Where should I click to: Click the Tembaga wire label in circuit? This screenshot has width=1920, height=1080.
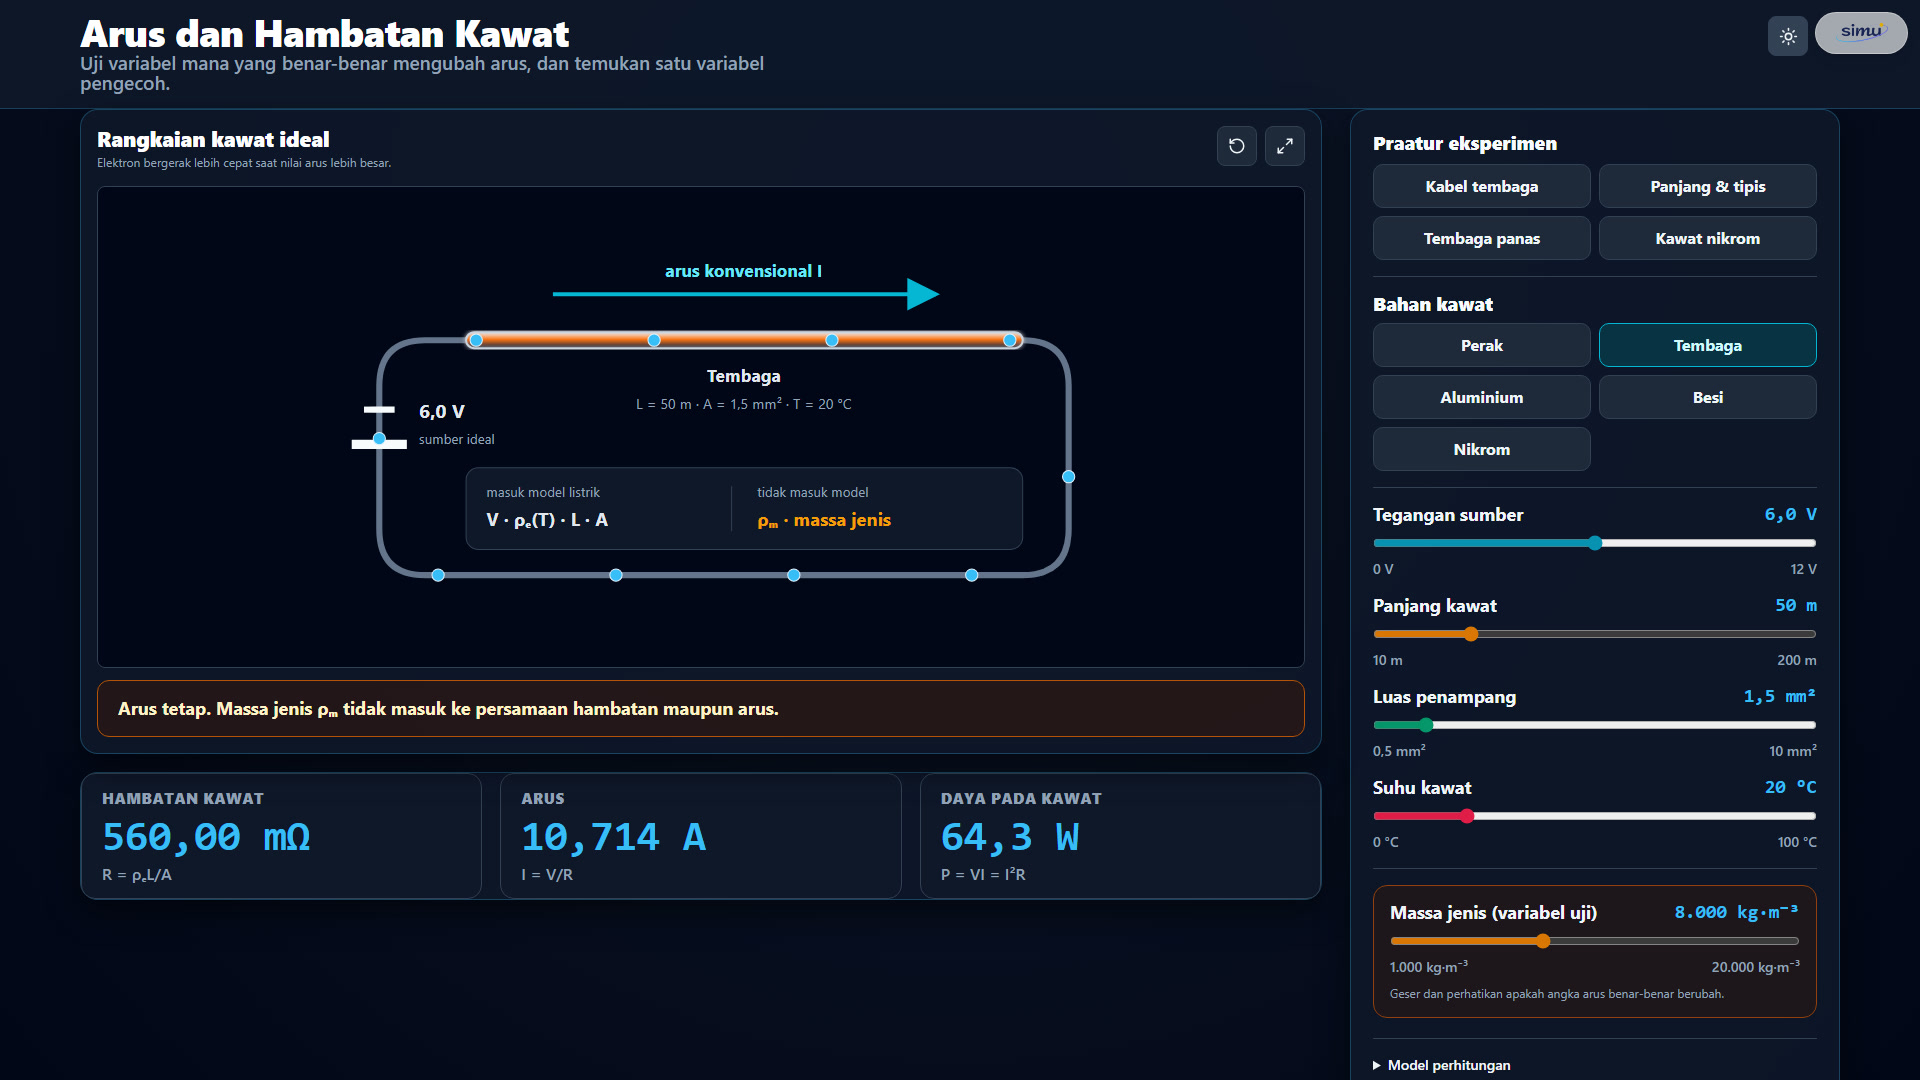pyautogui.click(x=744, y=376)
